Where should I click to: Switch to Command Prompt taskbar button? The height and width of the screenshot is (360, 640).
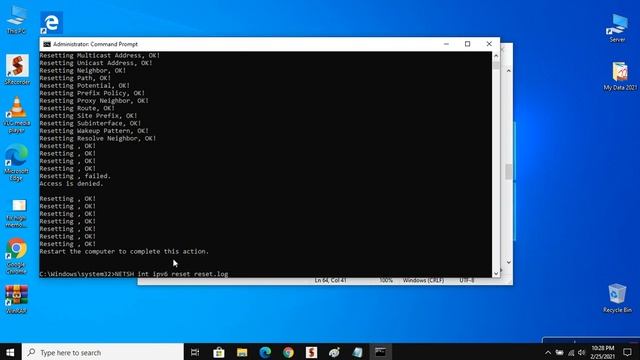(380, 352)
